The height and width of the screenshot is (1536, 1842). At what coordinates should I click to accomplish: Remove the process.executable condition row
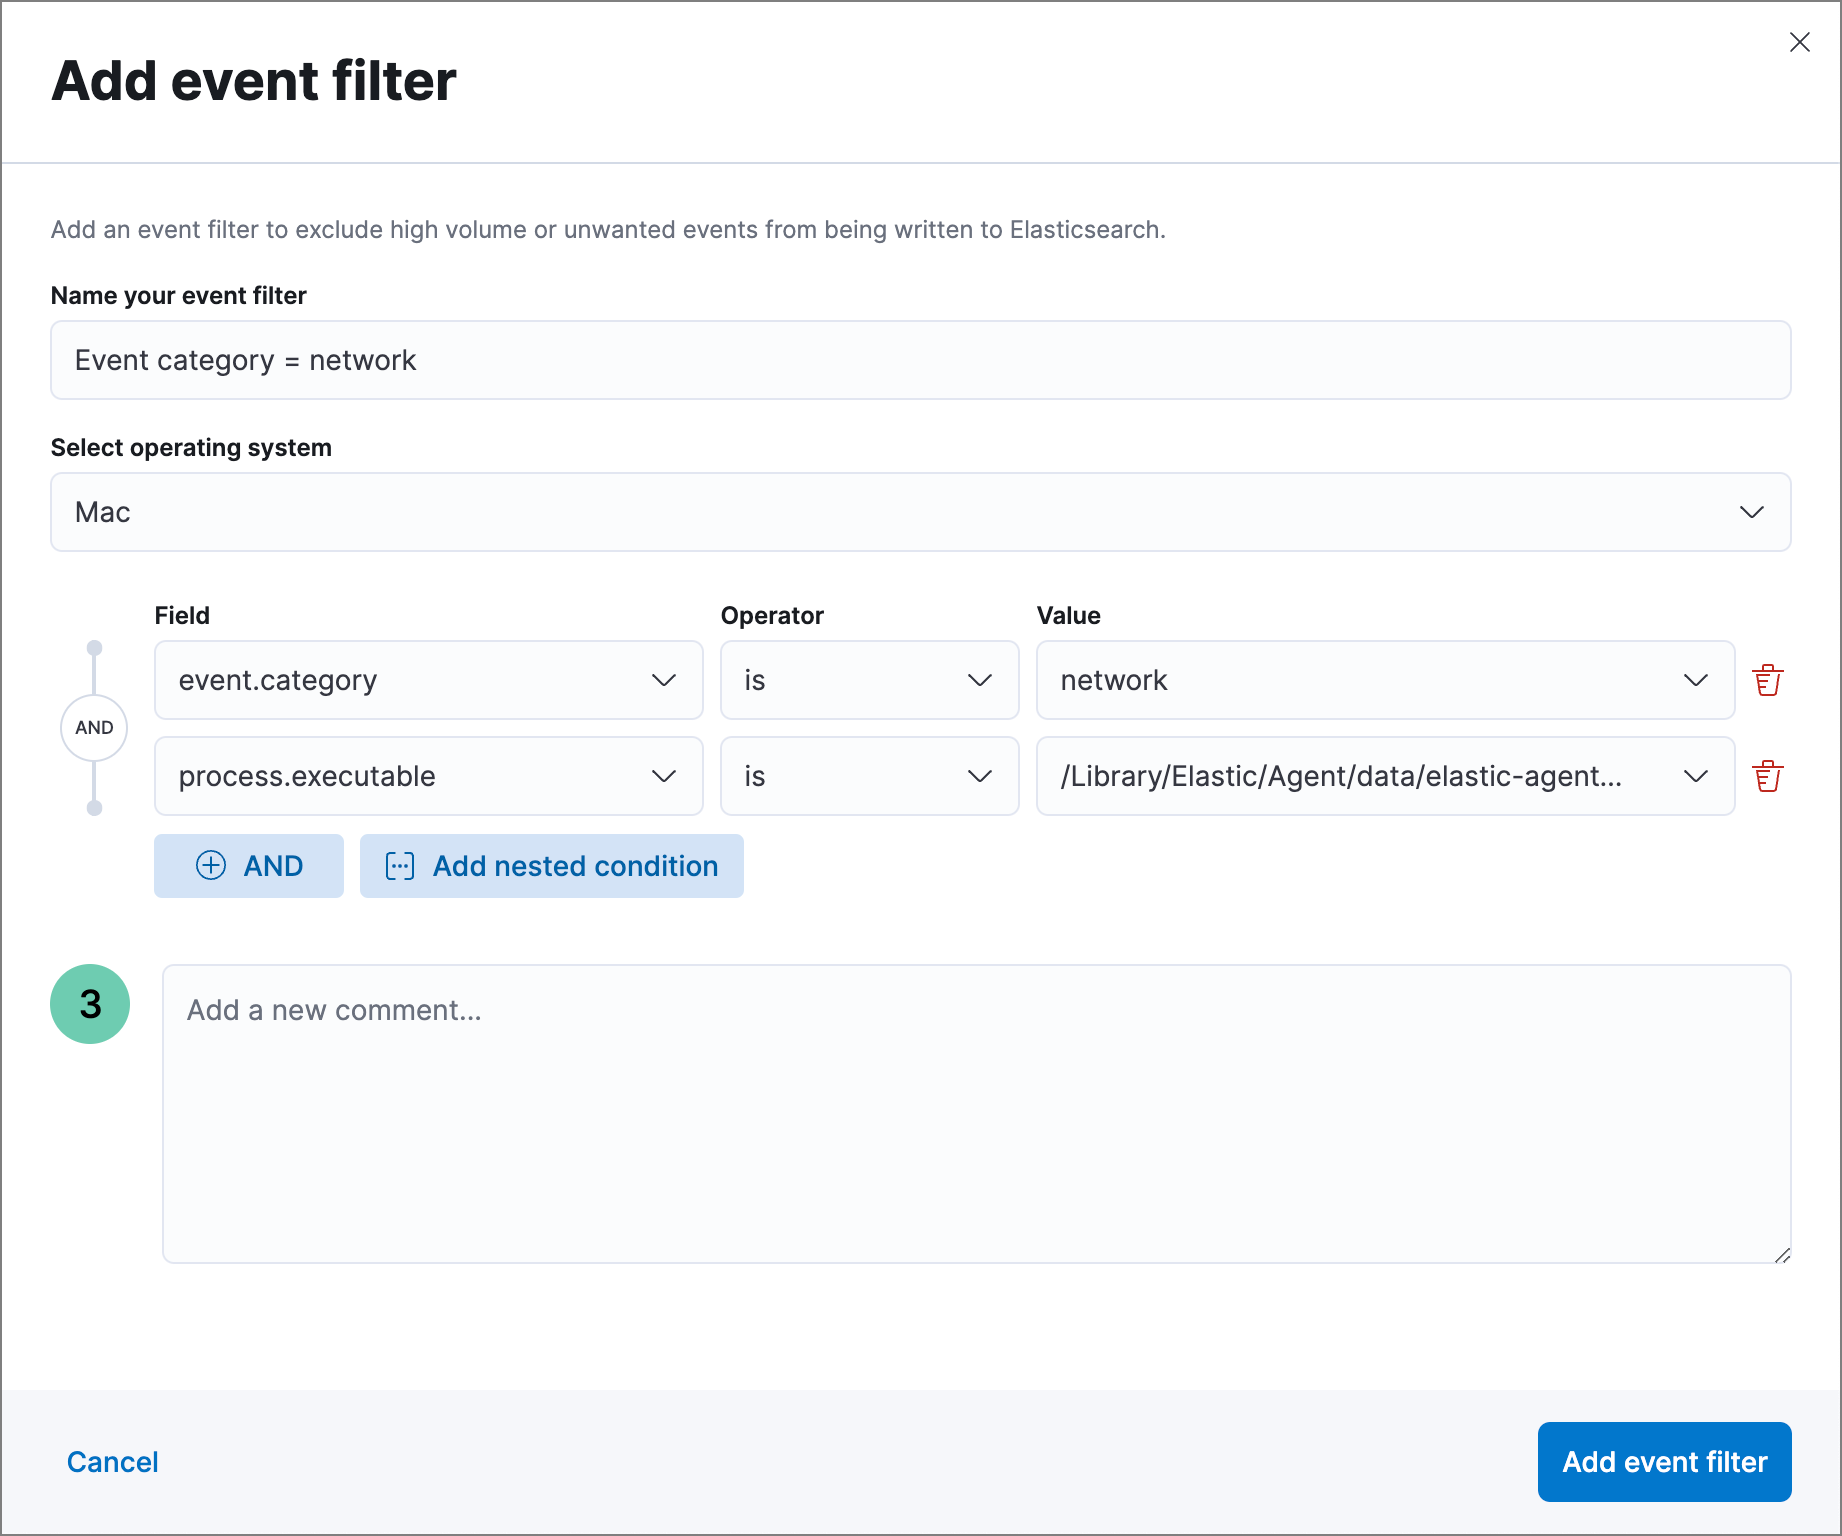[1768, 776]
